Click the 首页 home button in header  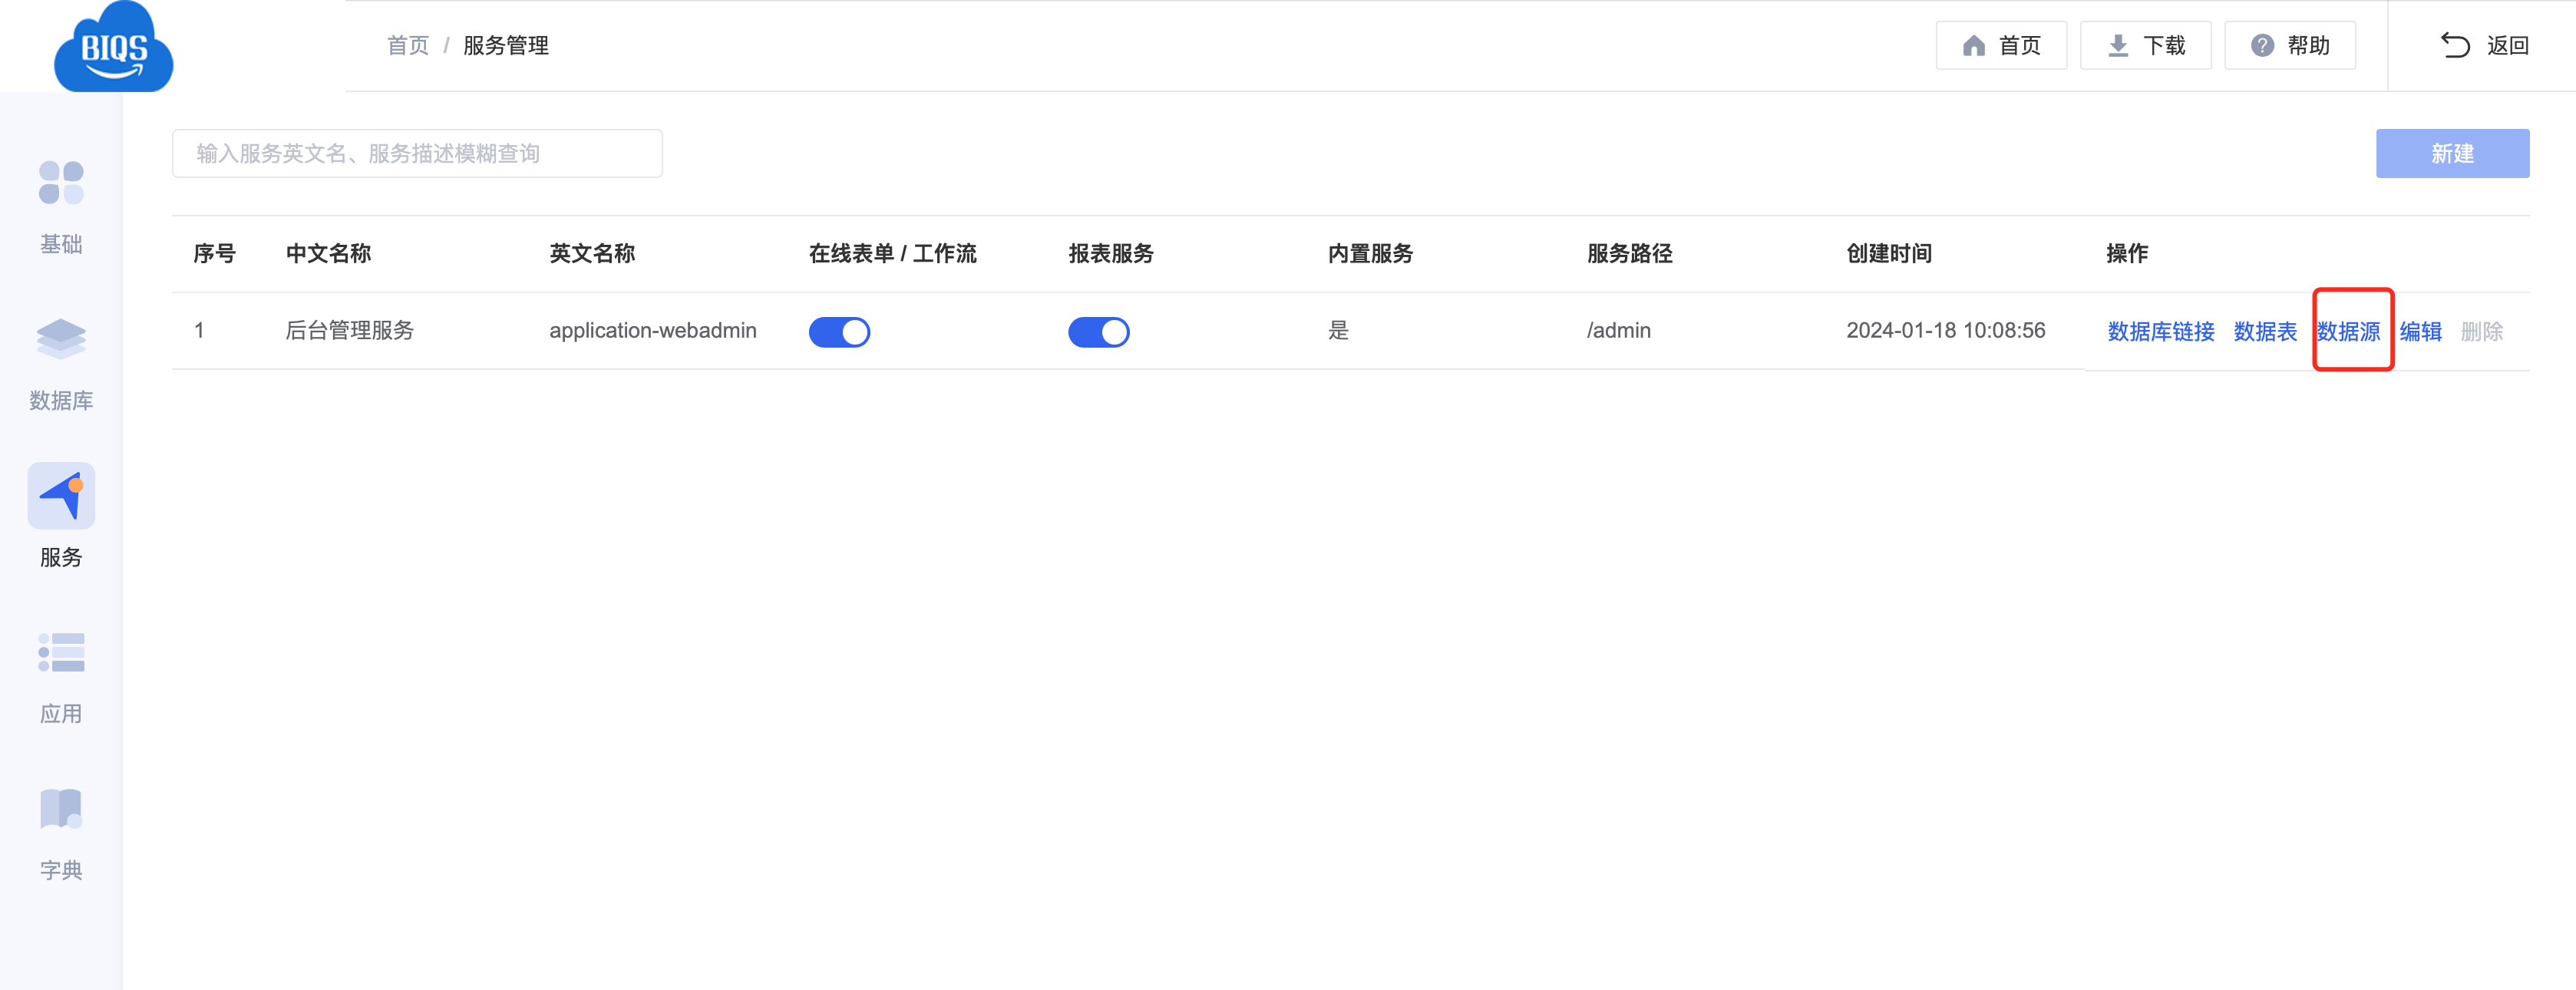tap(2001, 46)
